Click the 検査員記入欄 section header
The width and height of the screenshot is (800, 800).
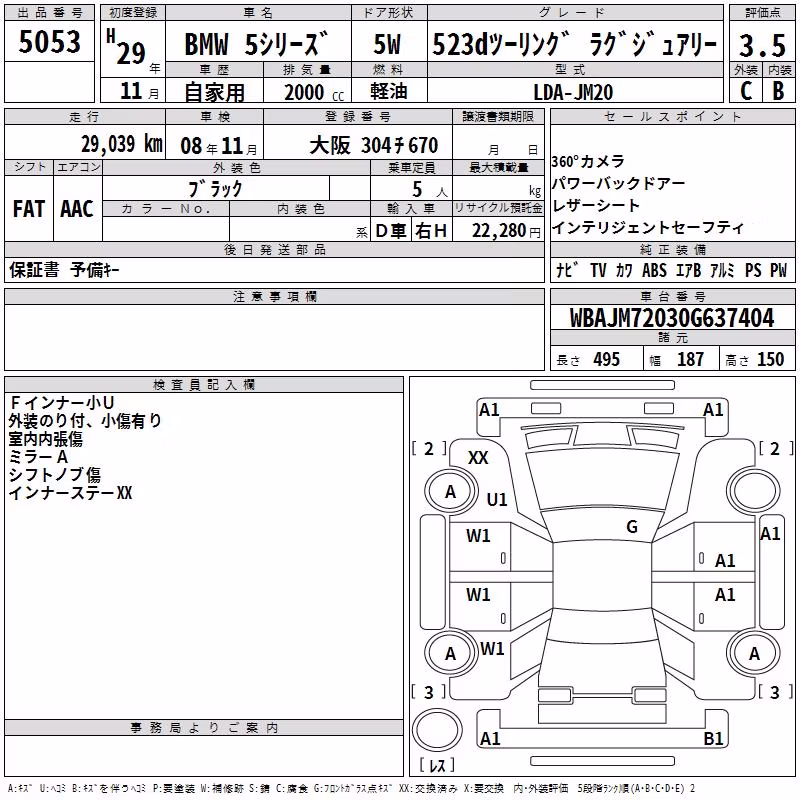(x=204, y=385)
